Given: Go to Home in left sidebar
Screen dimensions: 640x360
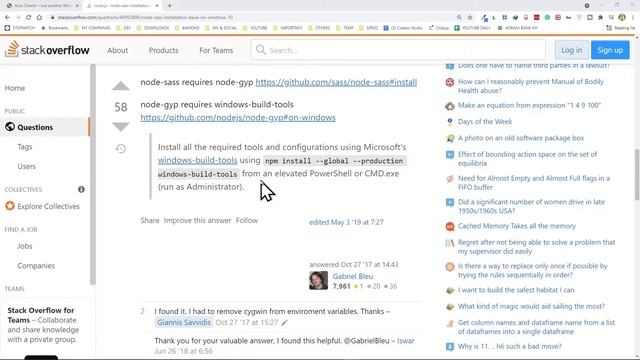Looking at the screenshot, I should 15,88.
